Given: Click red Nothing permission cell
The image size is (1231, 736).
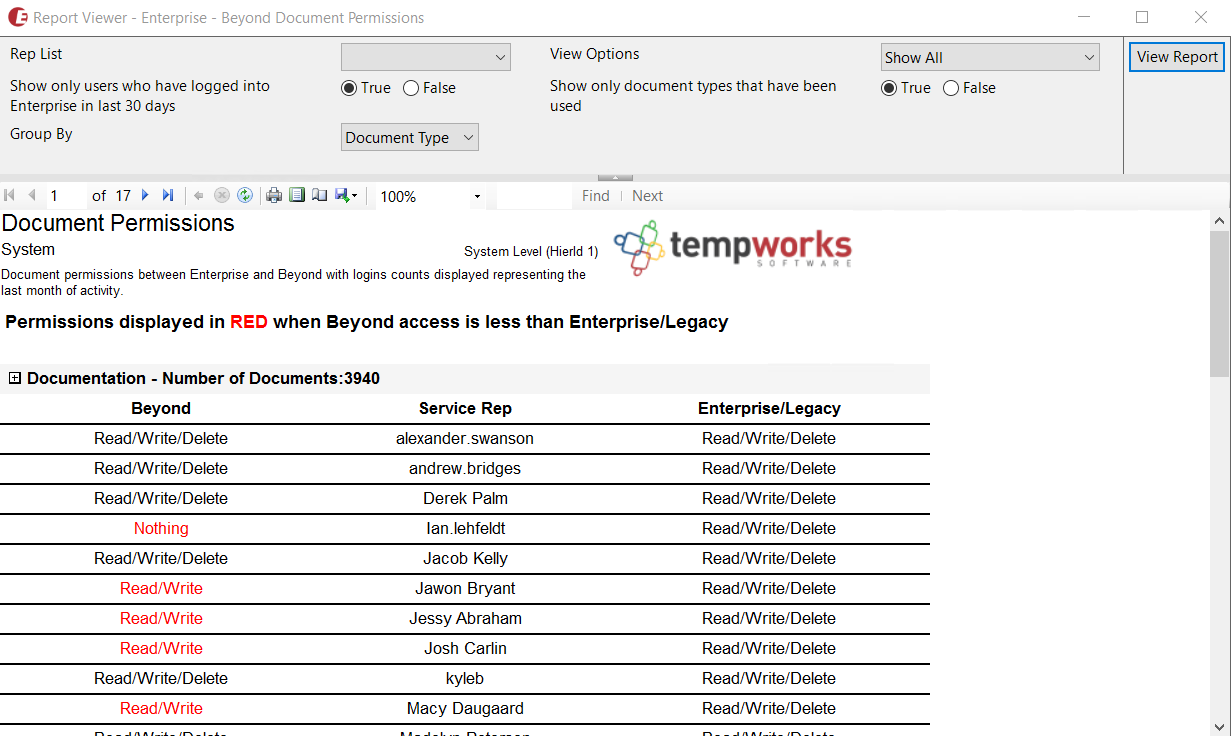Looking at the screenshot, I should click(161, 528).
